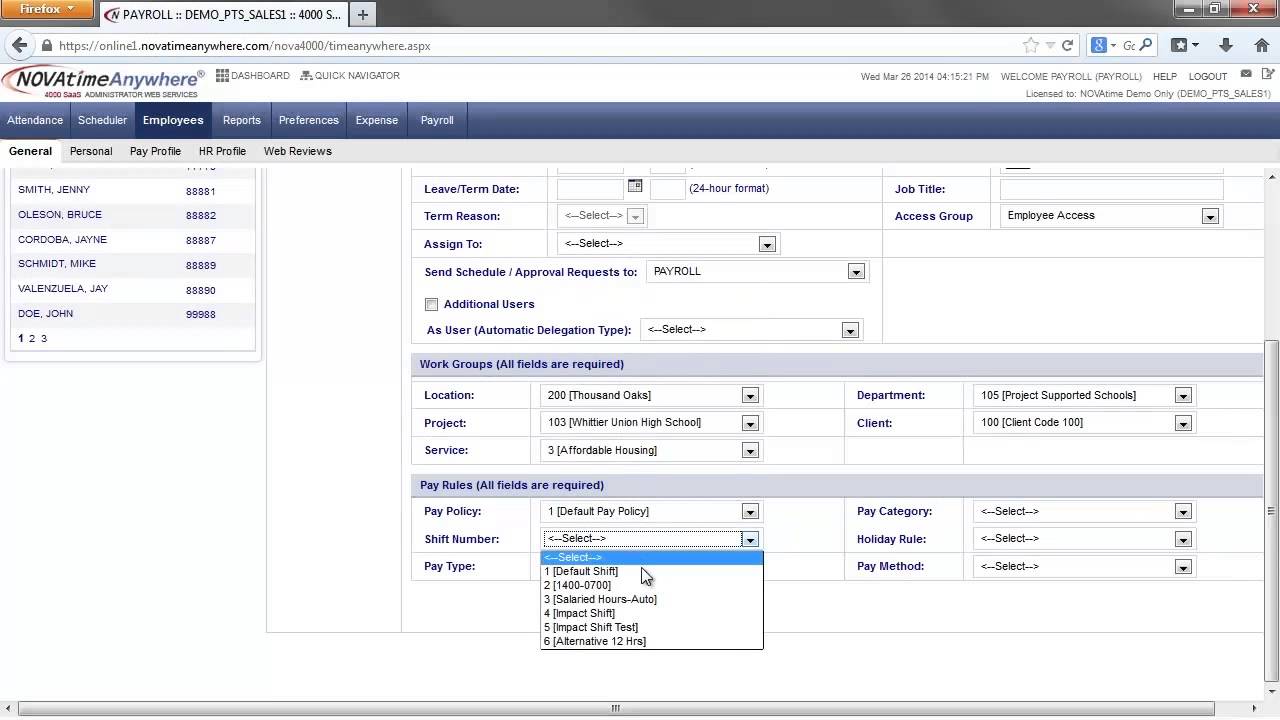1280x720 pixels.
Task: Switch to the Pay Profile tab
Action: [155, 151]
